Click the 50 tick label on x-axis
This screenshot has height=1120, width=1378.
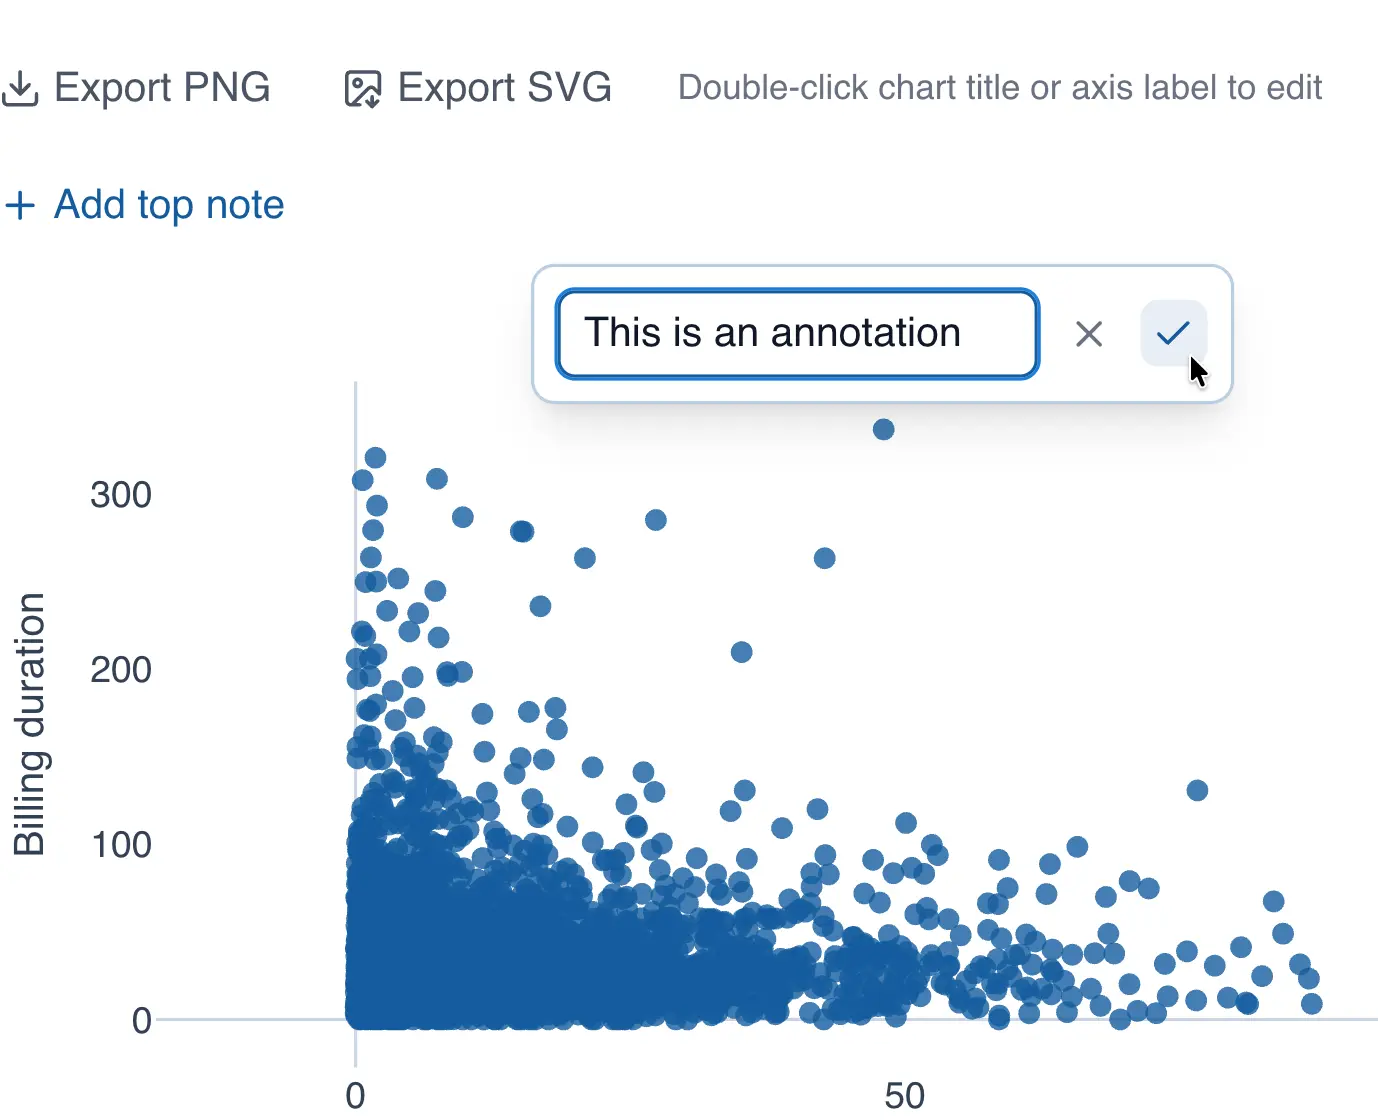point(904,1096)
